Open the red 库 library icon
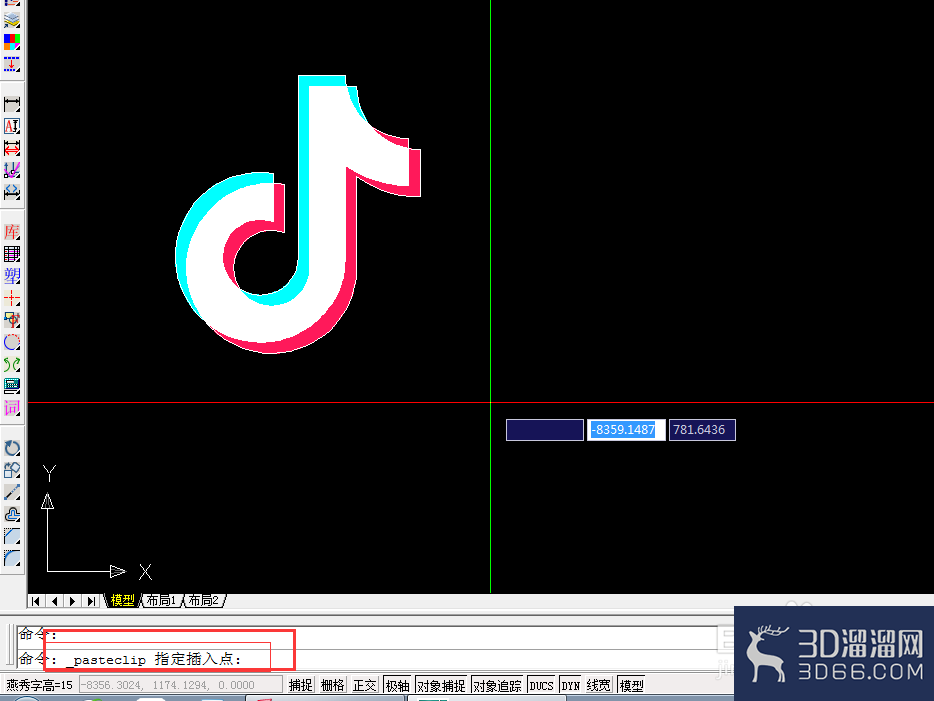934x701 pixels. click(x=12, y=232)
